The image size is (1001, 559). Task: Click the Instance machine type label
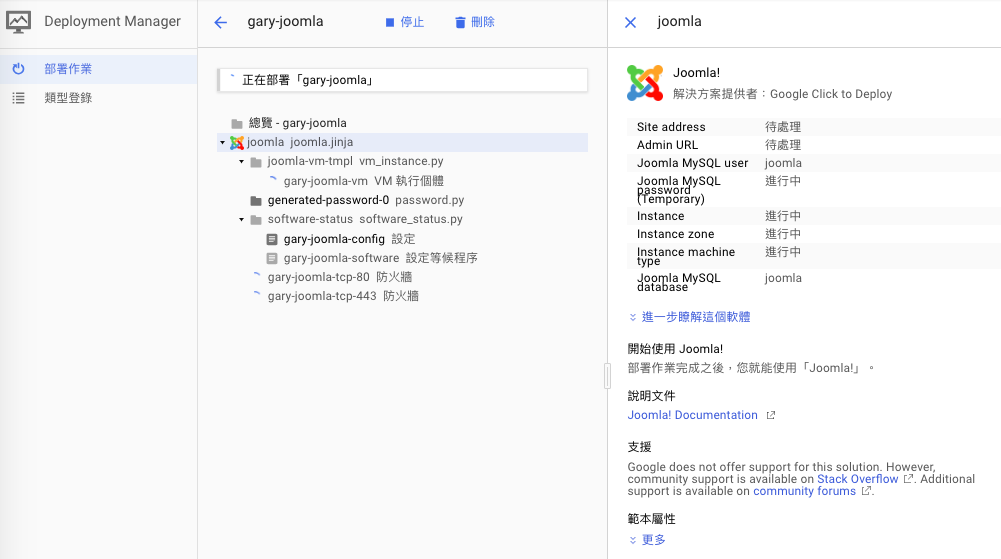pyautogui.click(x=686, y=256)
